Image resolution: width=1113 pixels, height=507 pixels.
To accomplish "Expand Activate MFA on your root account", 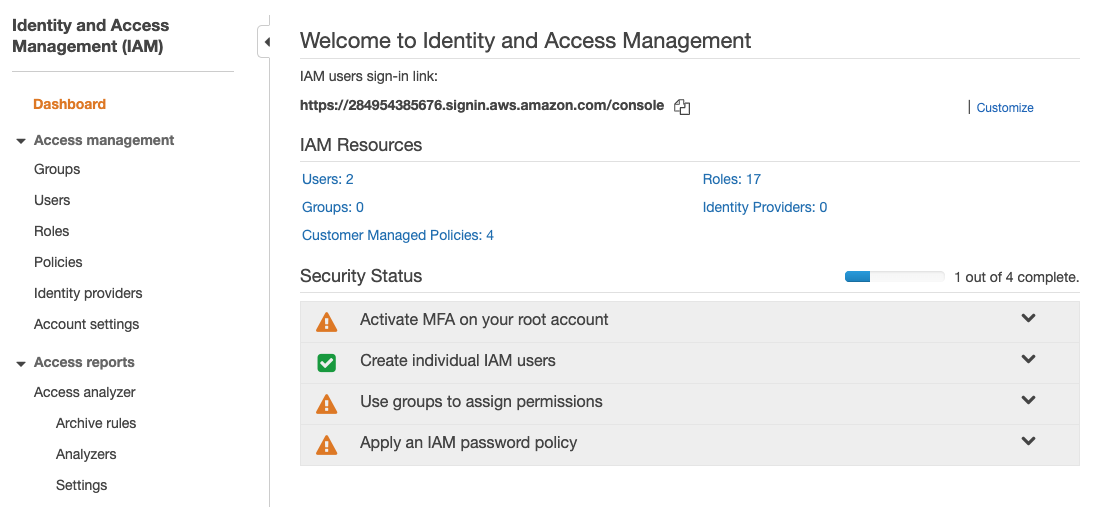I will 1028,319.
